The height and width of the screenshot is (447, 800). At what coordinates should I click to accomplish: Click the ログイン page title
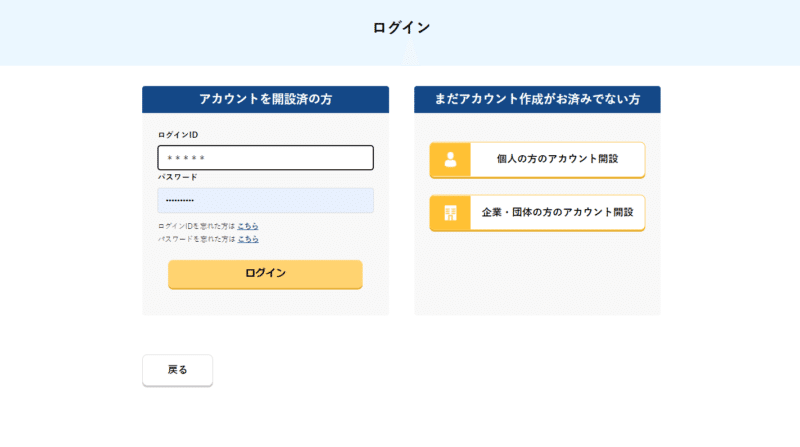[402, 28]
